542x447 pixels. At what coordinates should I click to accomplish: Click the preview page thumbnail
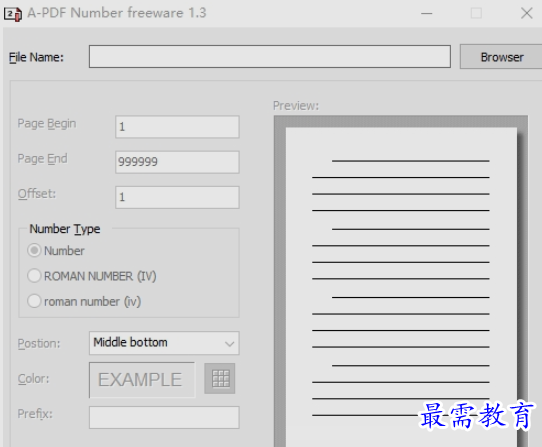(401, 287)
